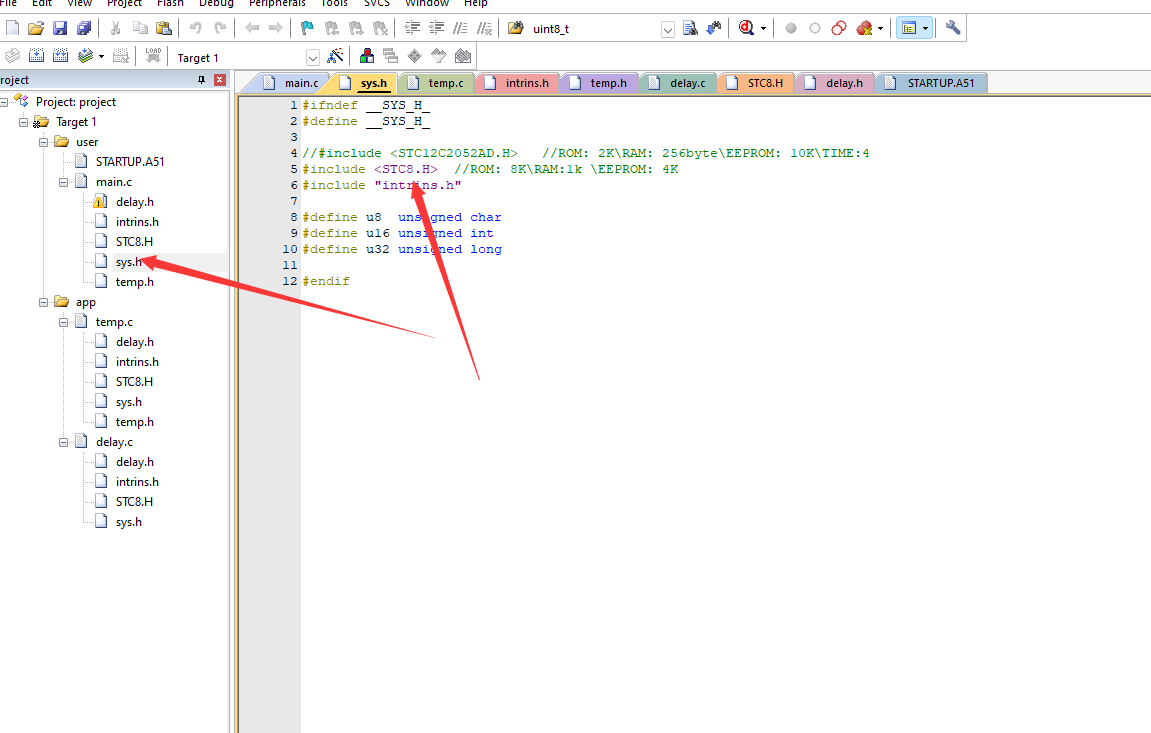Kill all breakpoints

[864, 28]
